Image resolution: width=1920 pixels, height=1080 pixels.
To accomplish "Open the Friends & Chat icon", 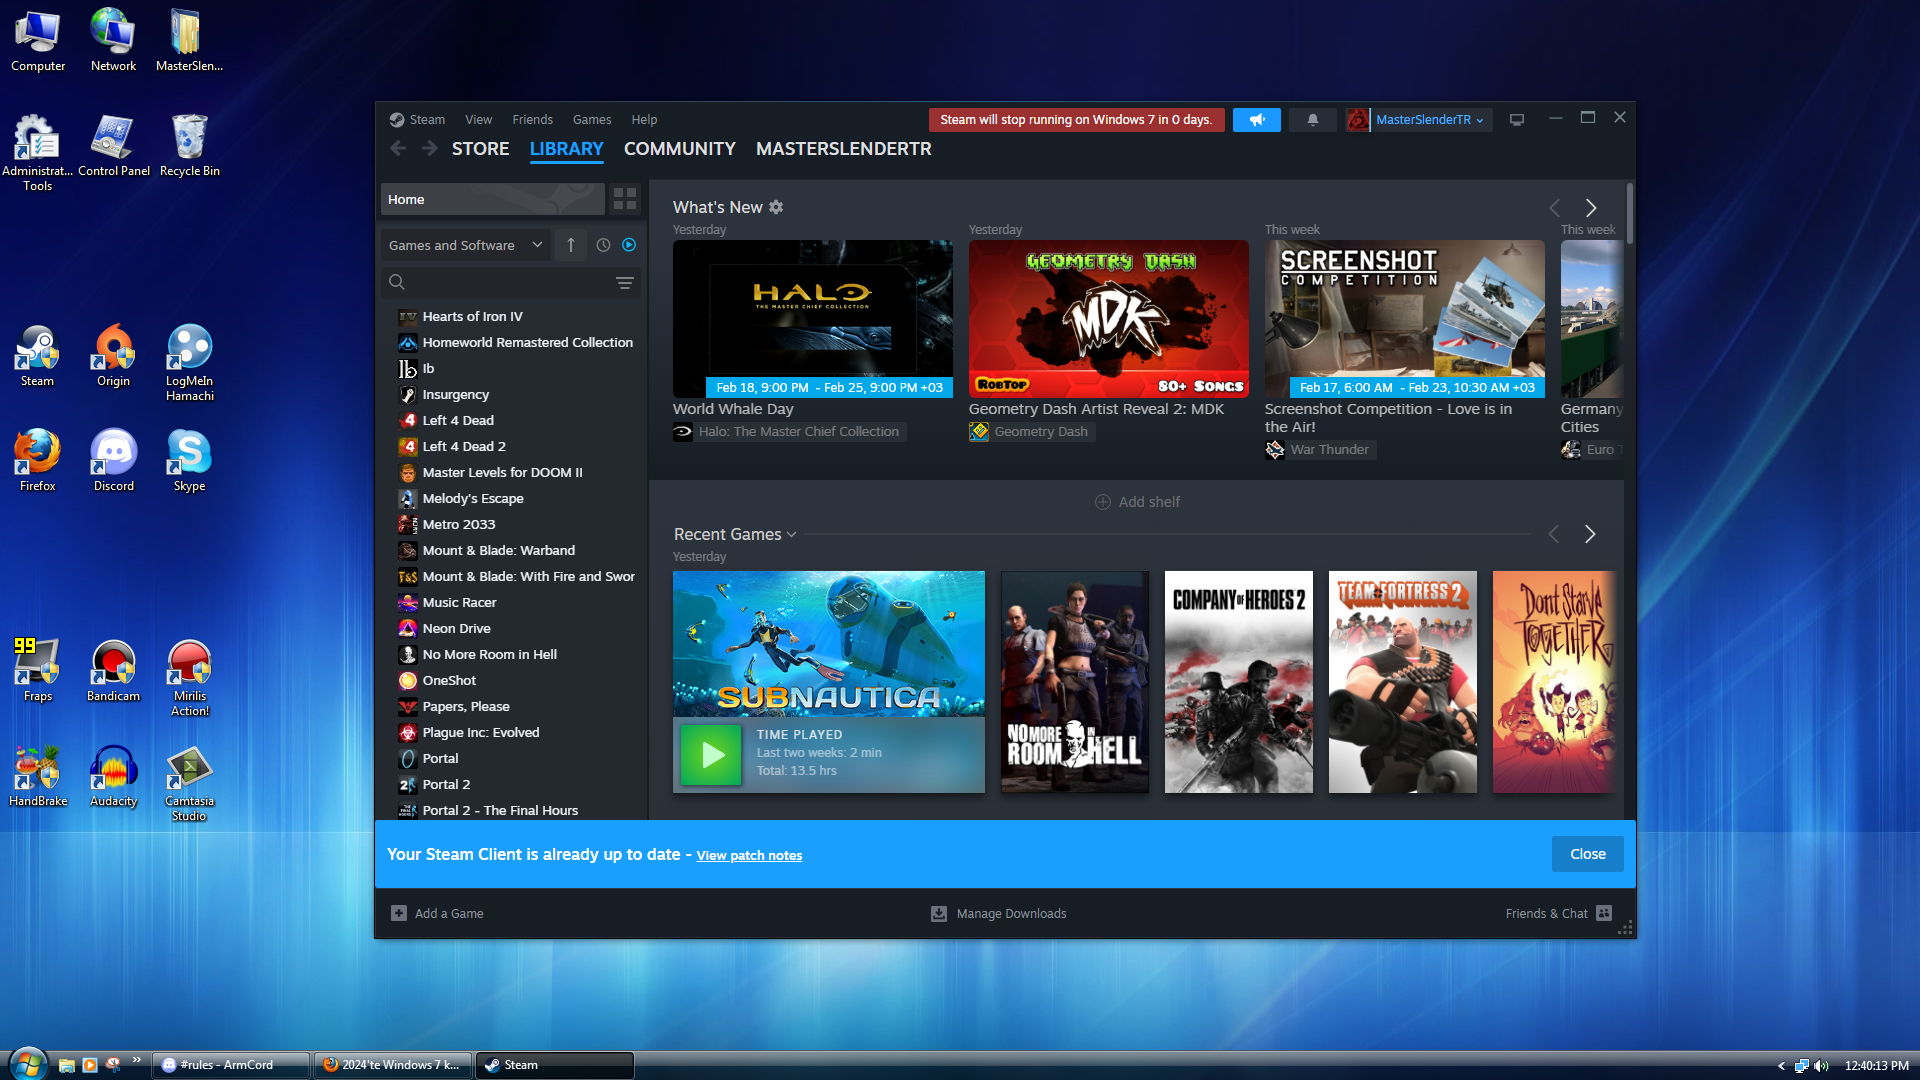I will [x=1604, y=913].
